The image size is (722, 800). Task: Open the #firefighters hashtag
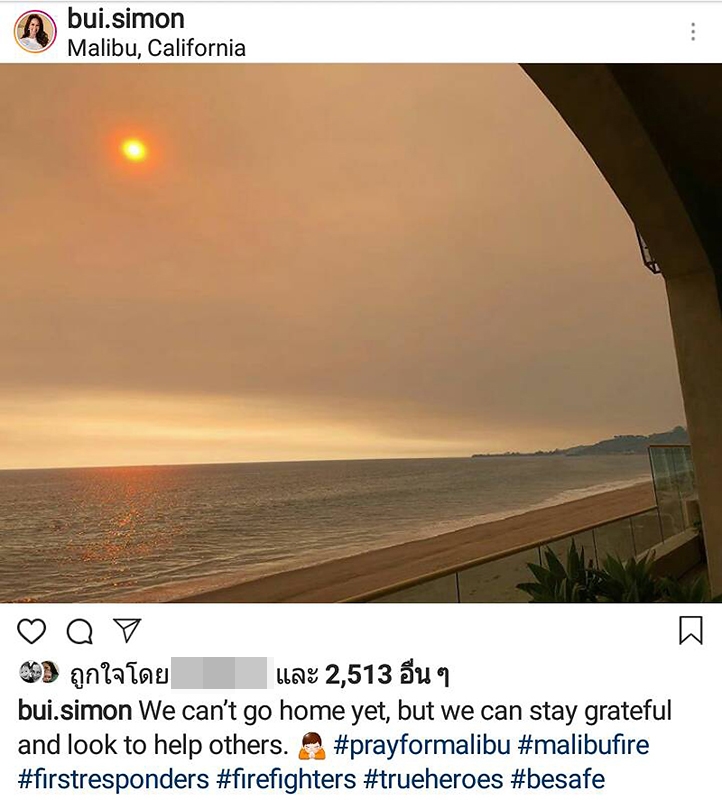pos(286,780)
